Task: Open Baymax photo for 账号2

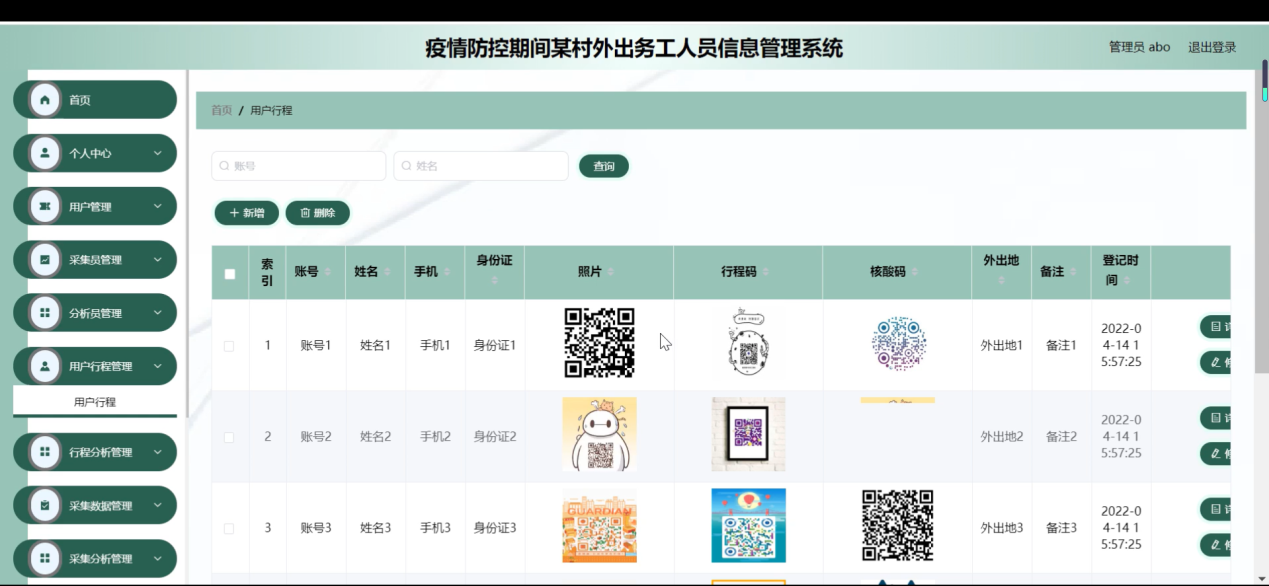Action: (x=599, y=434)
